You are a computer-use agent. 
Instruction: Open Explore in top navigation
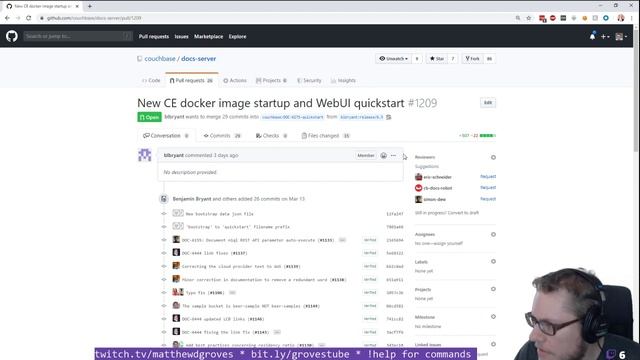(237, 36)
